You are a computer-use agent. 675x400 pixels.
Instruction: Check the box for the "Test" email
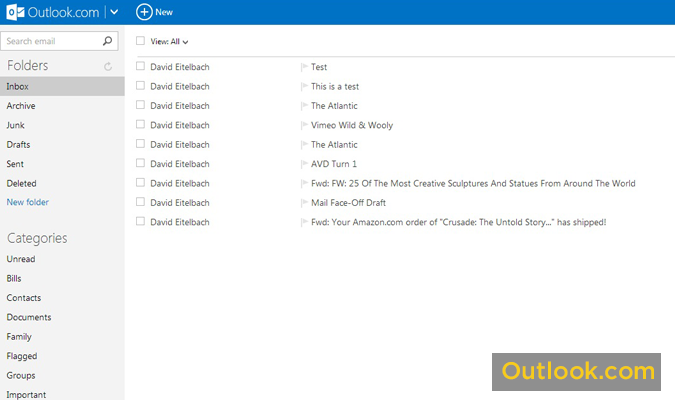point(140,66)
